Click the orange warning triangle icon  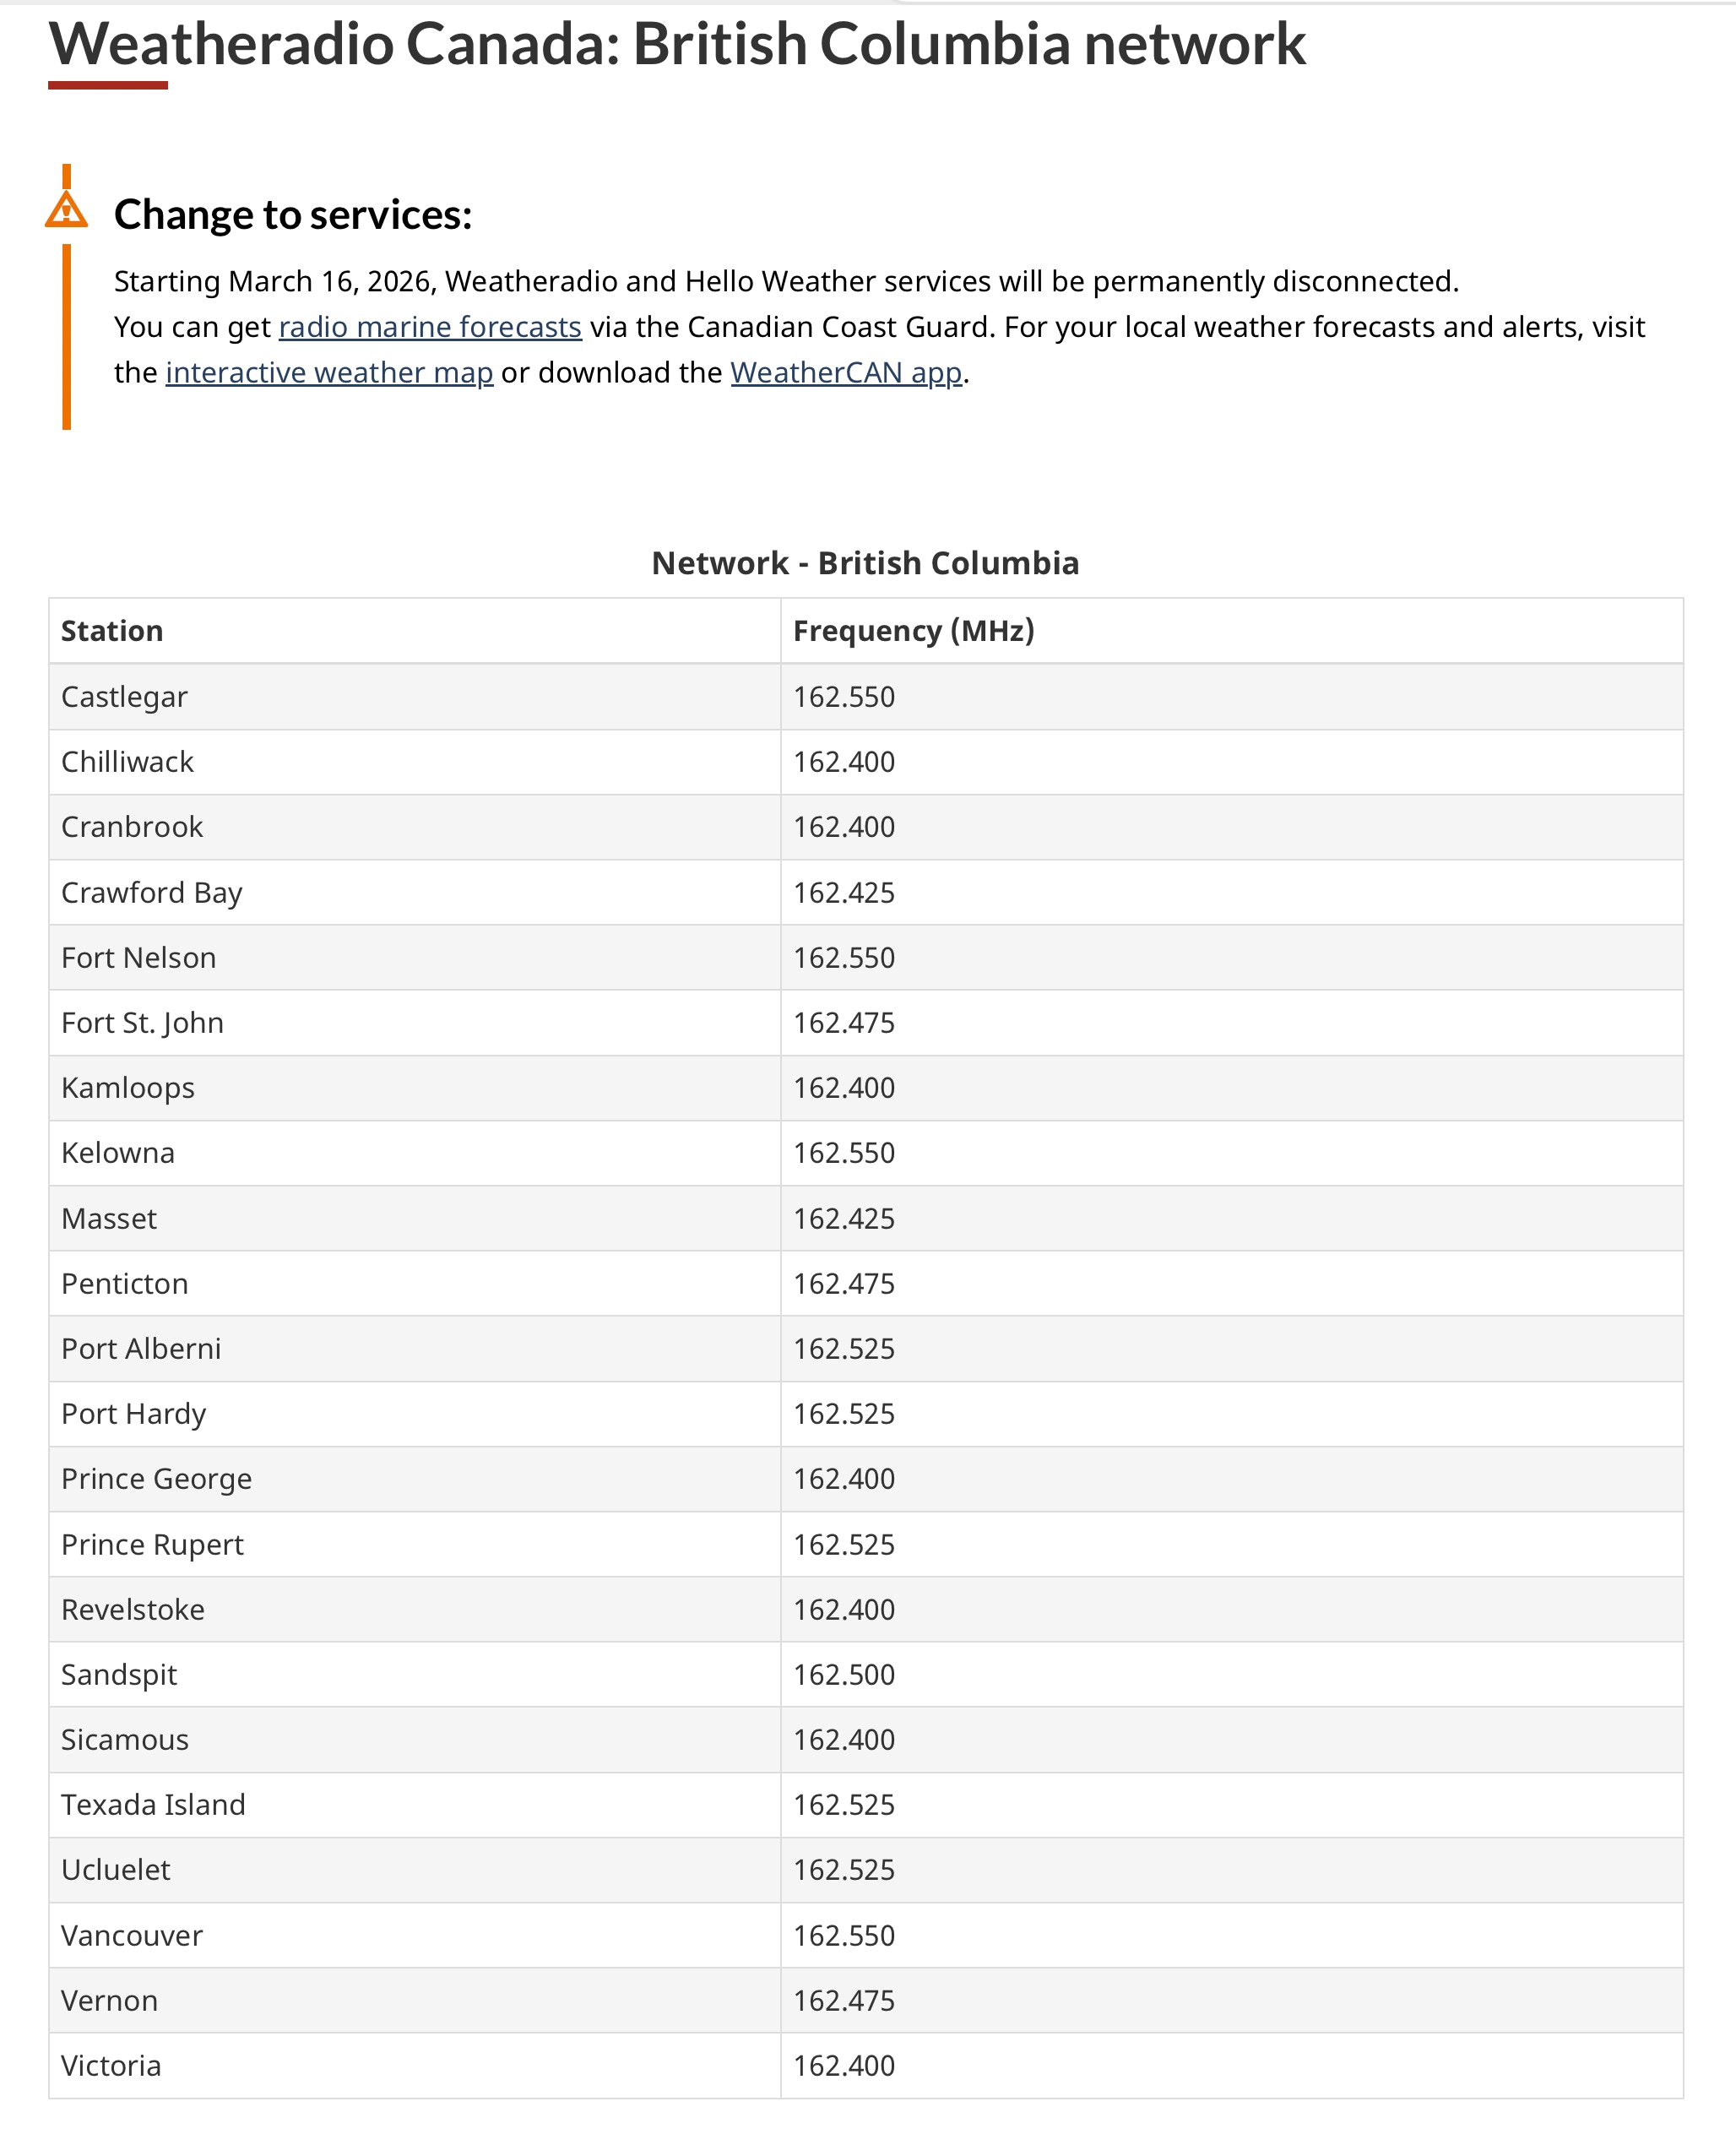coord(66,211)
